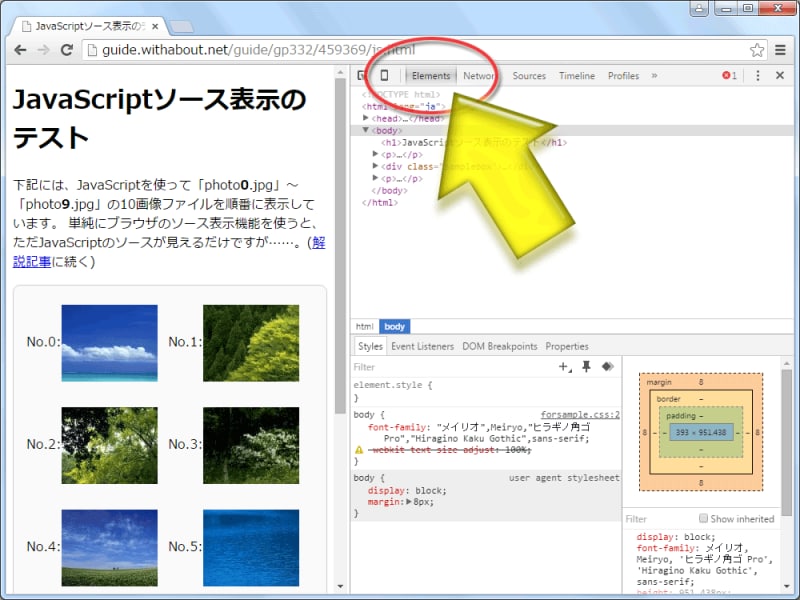Show more DevTools tabs with the chevron
The image size is (800, 600).
654,76
